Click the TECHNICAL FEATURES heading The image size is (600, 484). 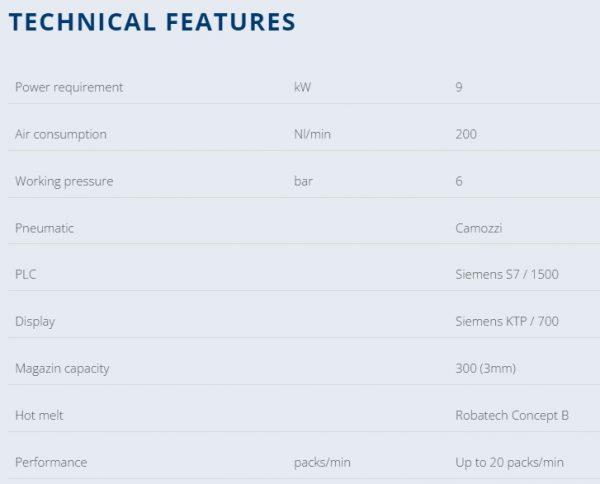152,22
